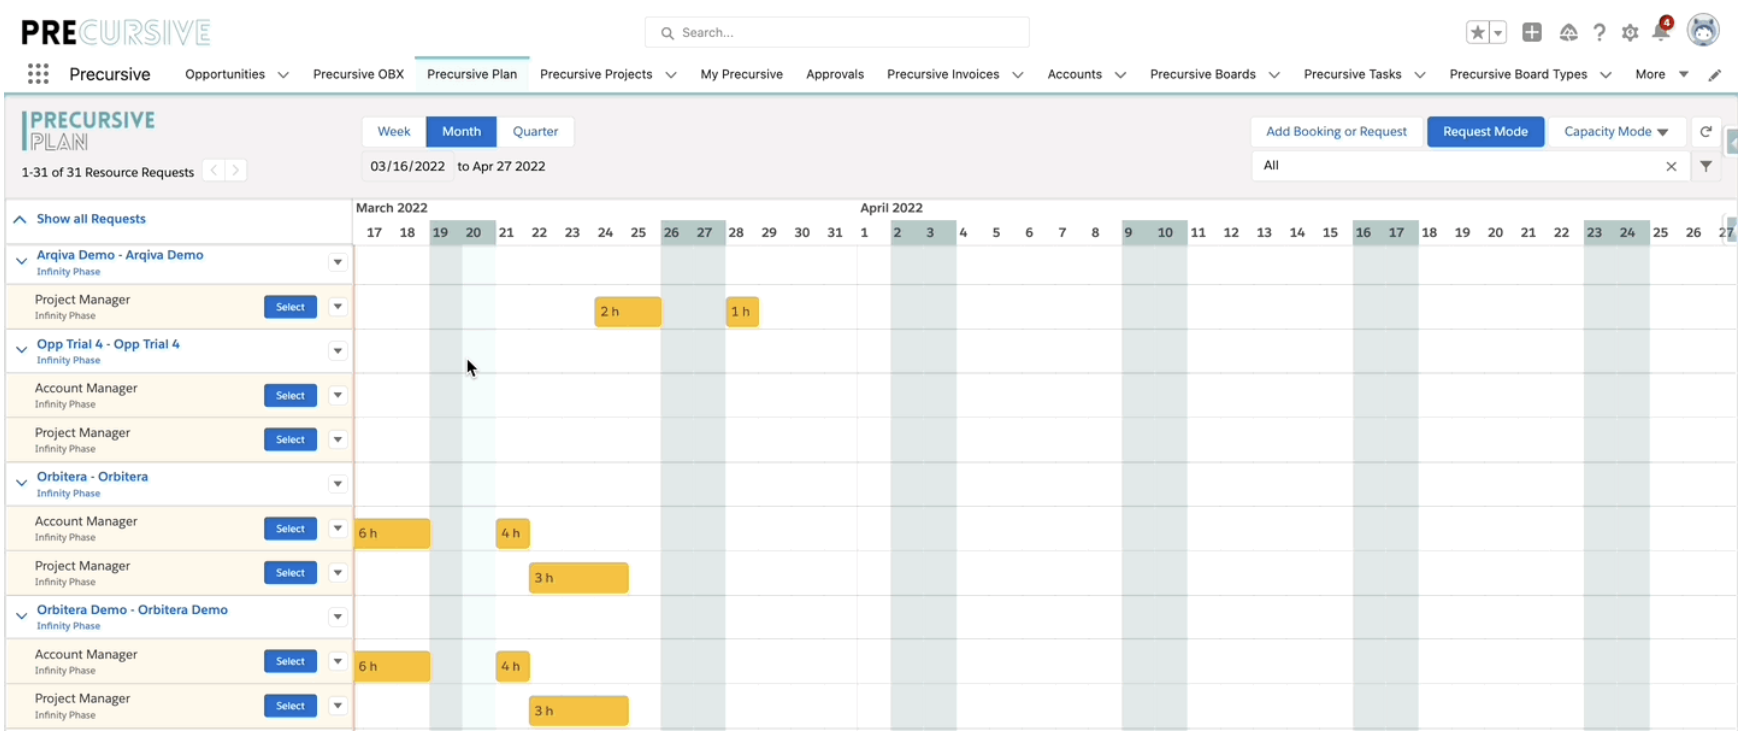Select Orbitera Demo Account Manager request
Screen dimensions: 1744x738
[x=290, y=662]
